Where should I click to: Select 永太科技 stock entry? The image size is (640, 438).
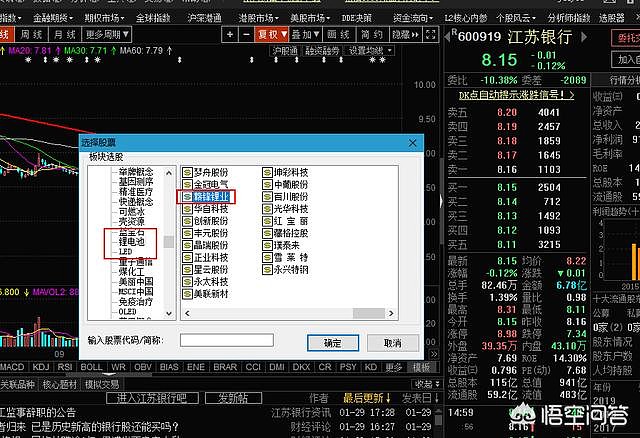tap(205, 282)
